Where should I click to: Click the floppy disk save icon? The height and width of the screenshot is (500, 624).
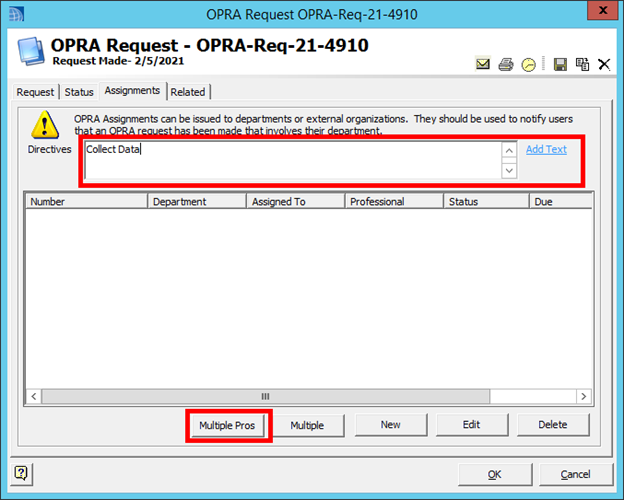560,64
